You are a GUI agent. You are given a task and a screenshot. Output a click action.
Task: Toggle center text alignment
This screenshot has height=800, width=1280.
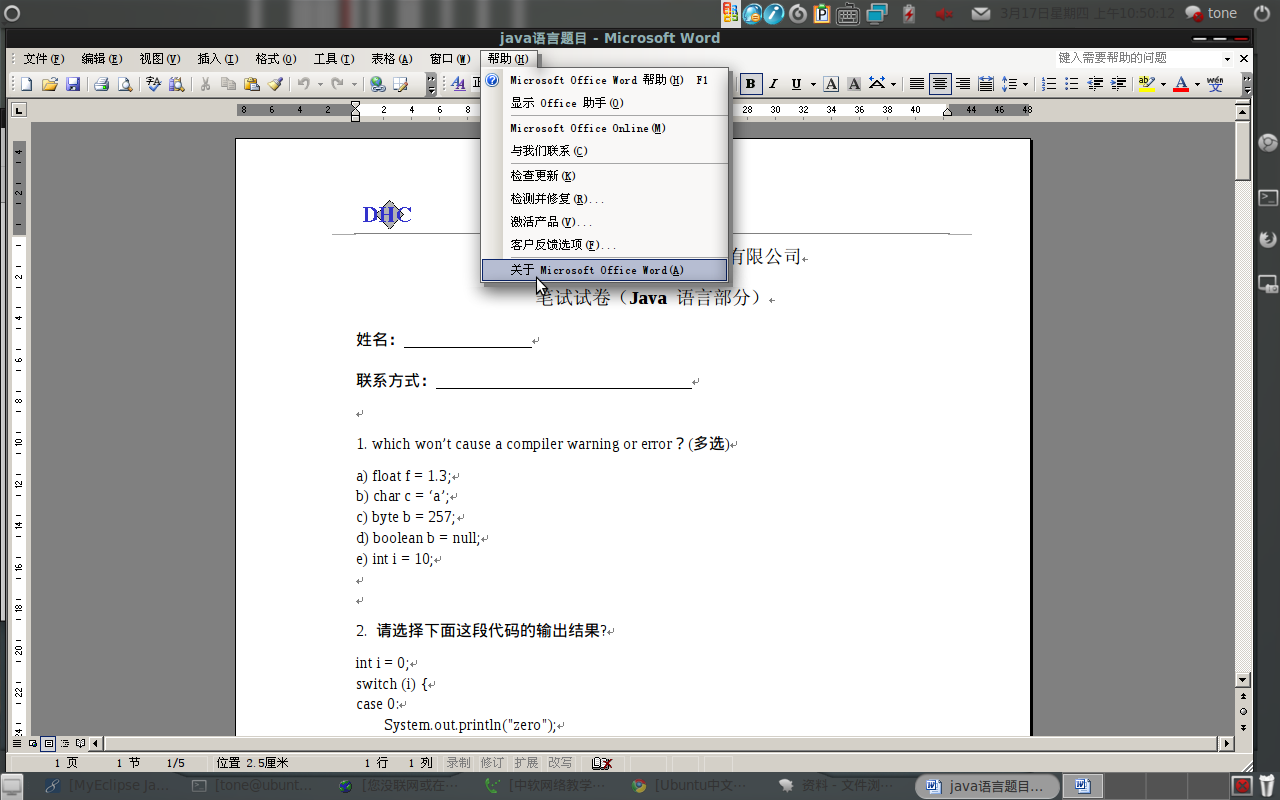click(939, 85)
